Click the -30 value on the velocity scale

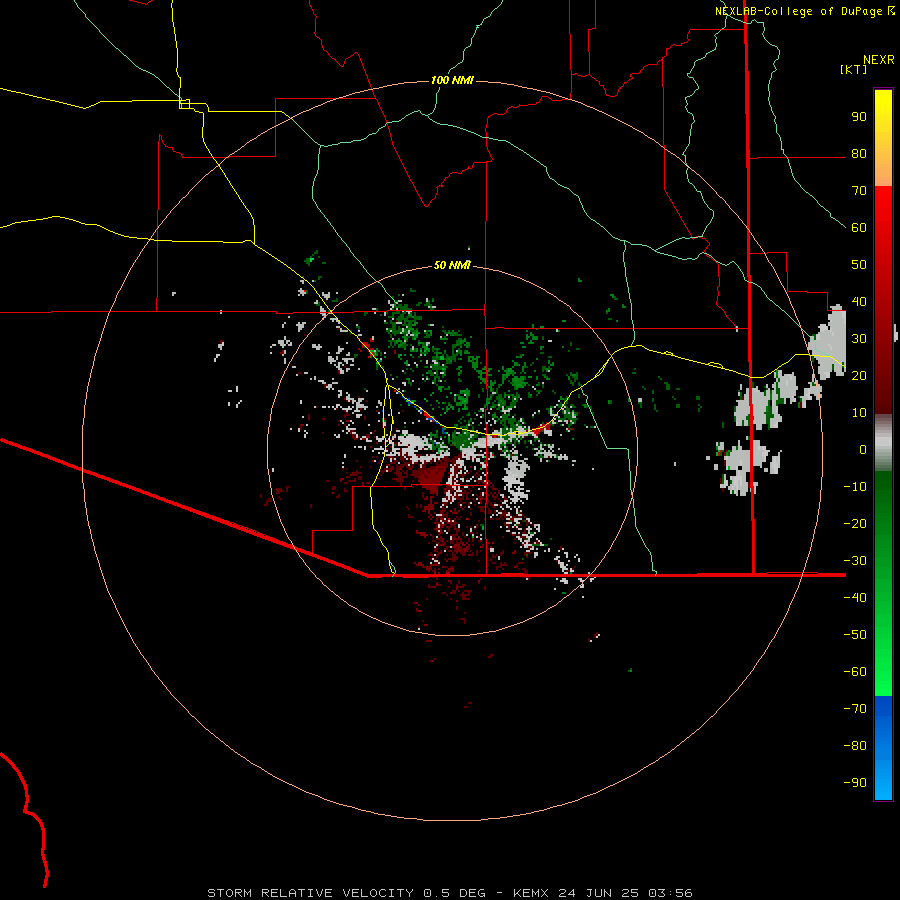point(855,561)
